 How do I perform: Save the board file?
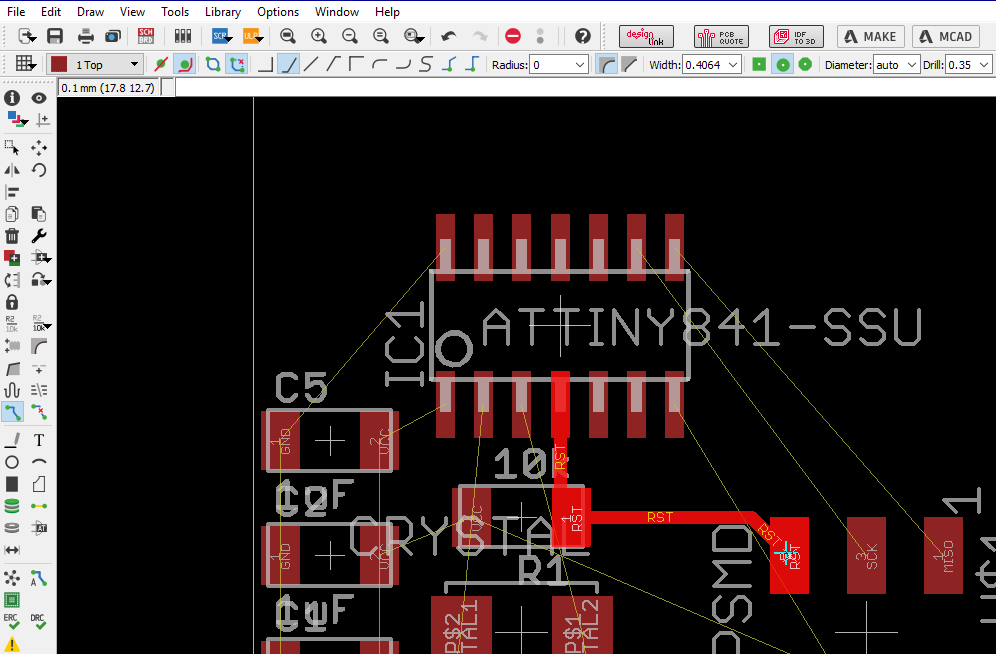[55, 36]
